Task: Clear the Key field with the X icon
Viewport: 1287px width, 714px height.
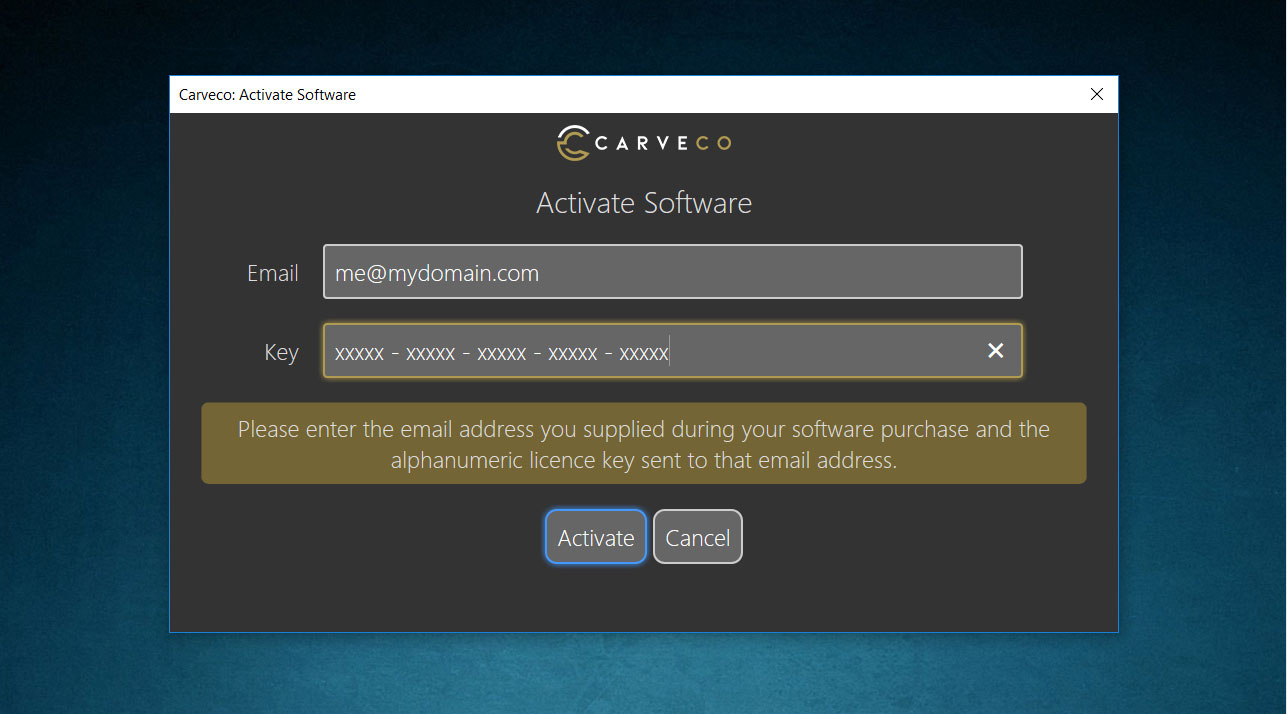Action: [x=995, y=350]
